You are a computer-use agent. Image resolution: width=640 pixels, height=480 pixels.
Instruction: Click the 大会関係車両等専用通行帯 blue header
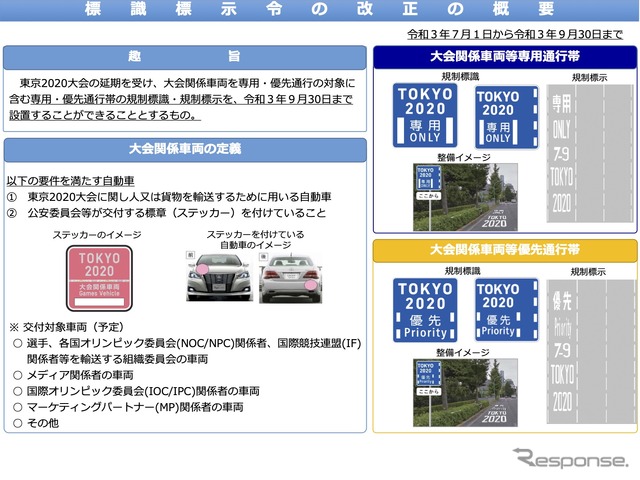tap(505, 57)
